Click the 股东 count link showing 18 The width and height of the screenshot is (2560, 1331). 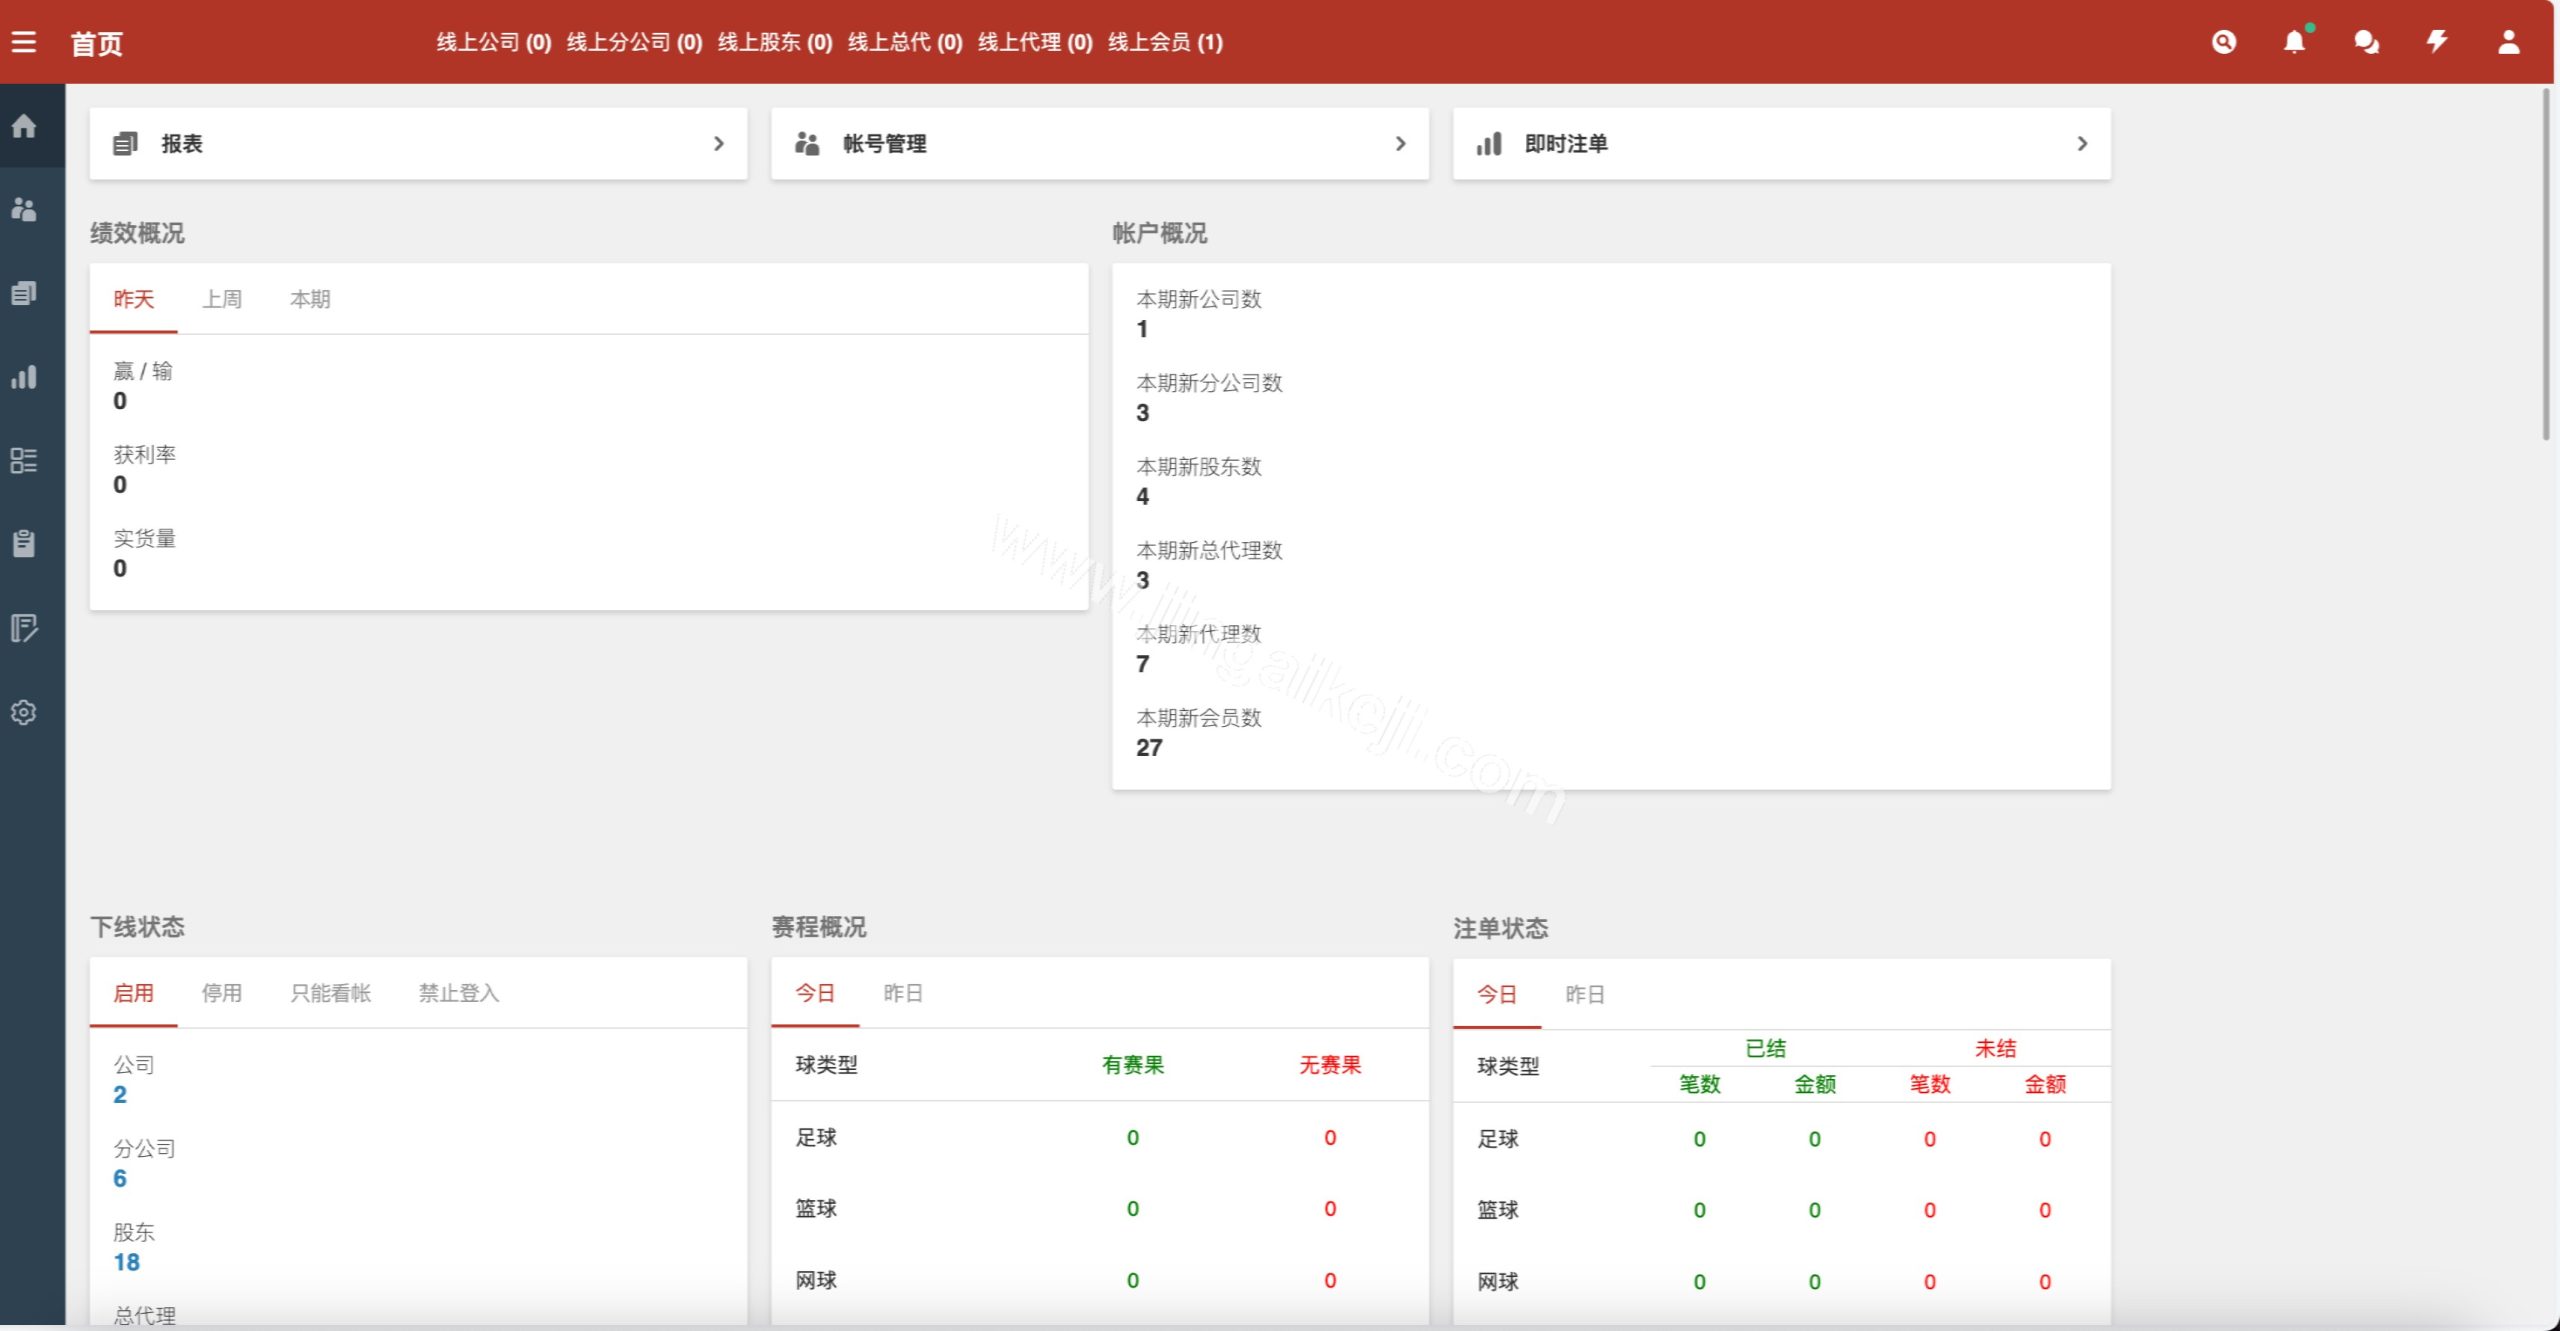click(x=127, y=1262)
